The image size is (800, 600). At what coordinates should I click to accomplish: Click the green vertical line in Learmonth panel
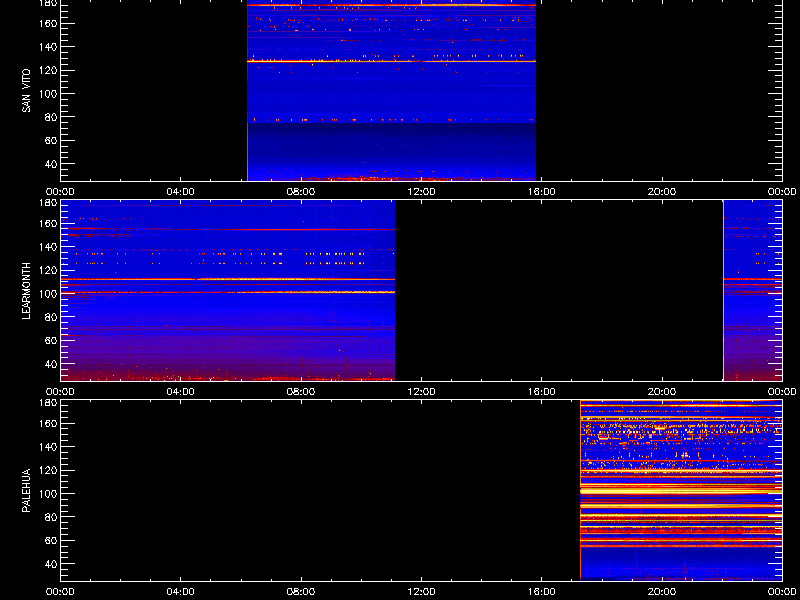point(723,290)
